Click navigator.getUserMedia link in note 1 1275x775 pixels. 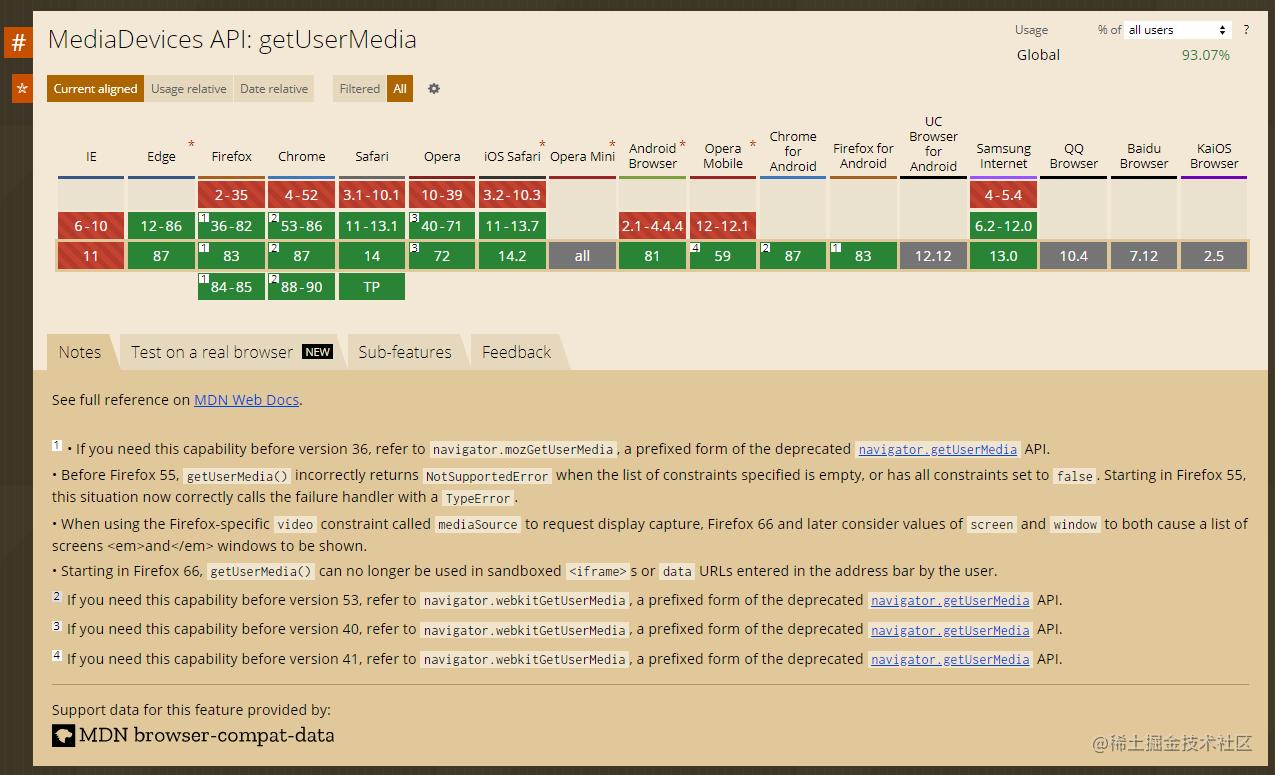click(x=938, y=450)
